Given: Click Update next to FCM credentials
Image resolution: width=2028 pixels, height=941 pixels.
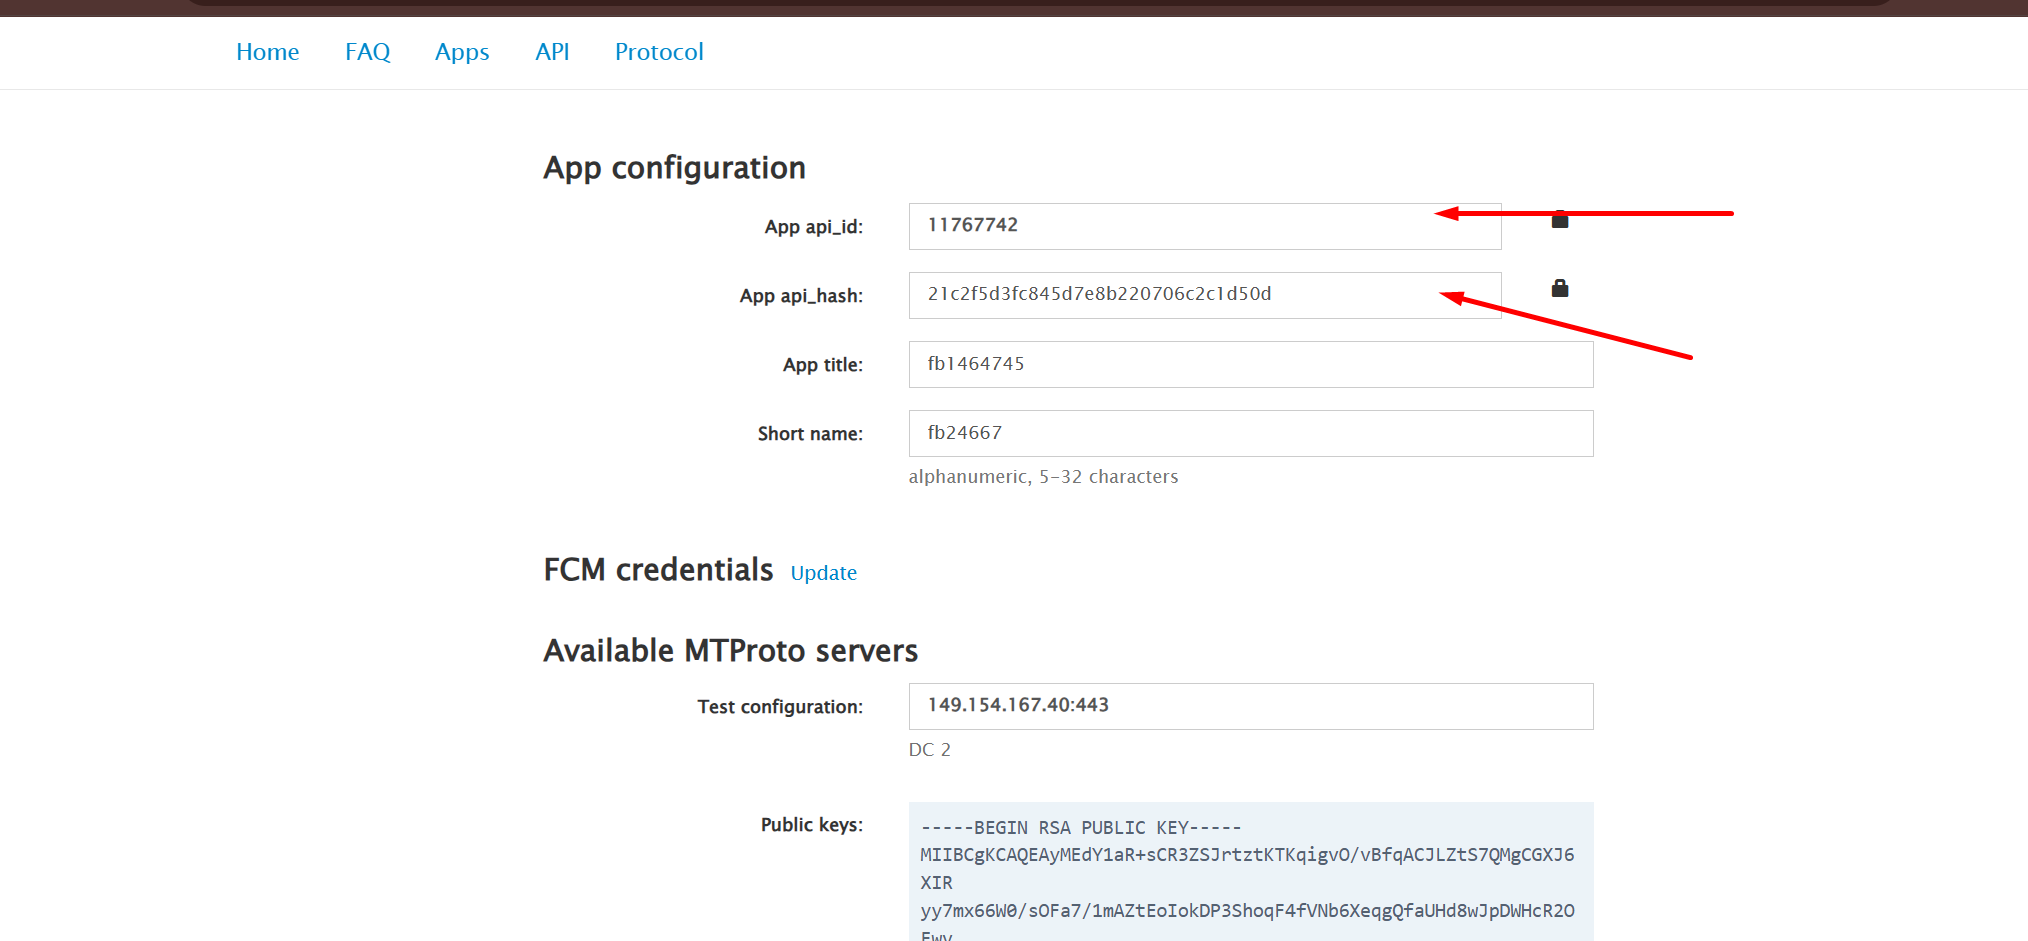Looking at the screenshot, I should click(x=823, y=573).
